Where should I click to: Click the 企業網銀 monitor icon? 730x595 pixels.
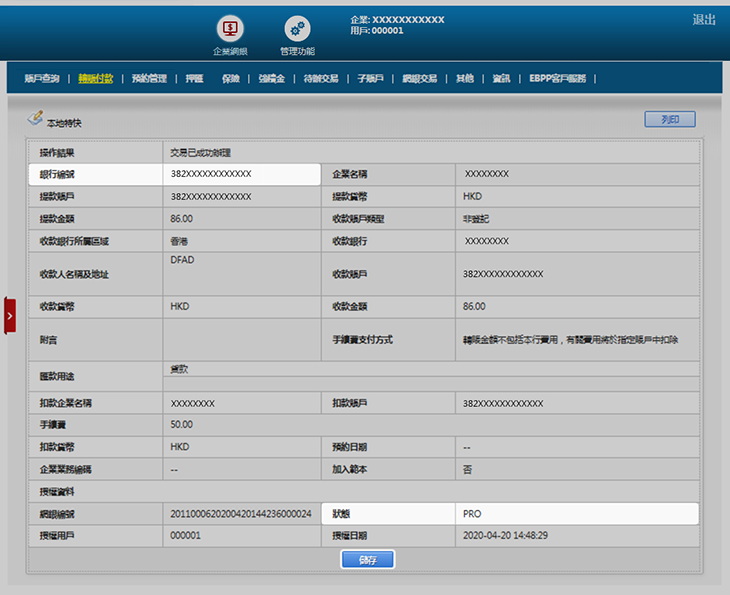click(x=231, y=29)
